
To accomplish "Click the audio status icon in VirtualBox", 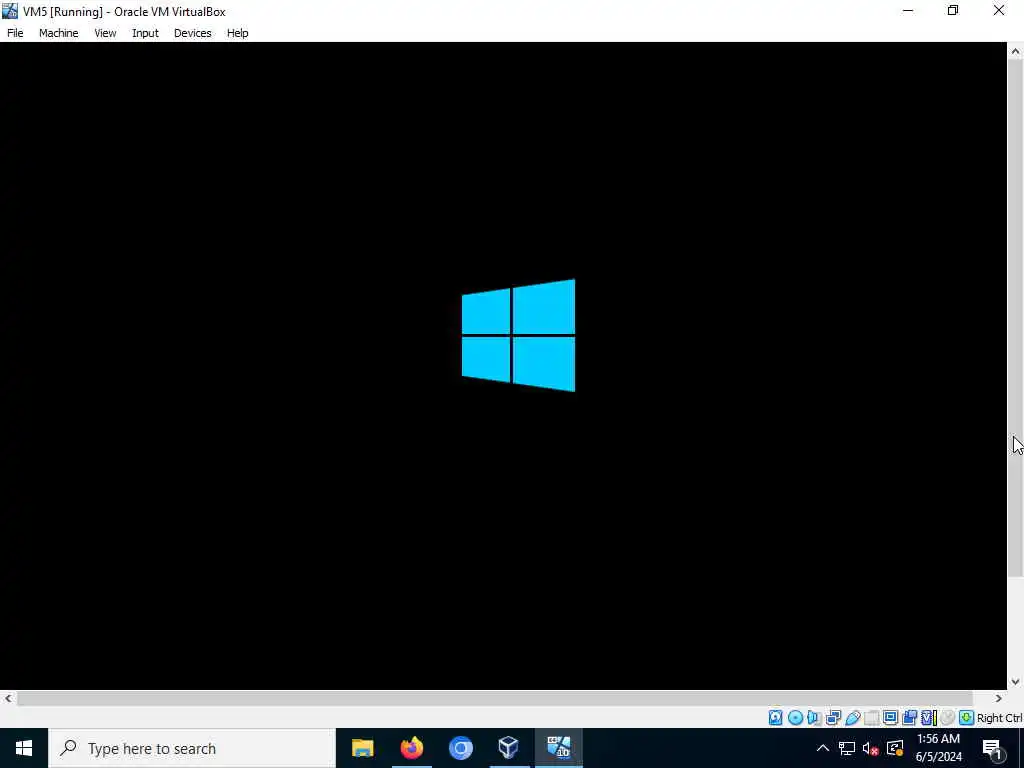I will [x=814, y=718].
